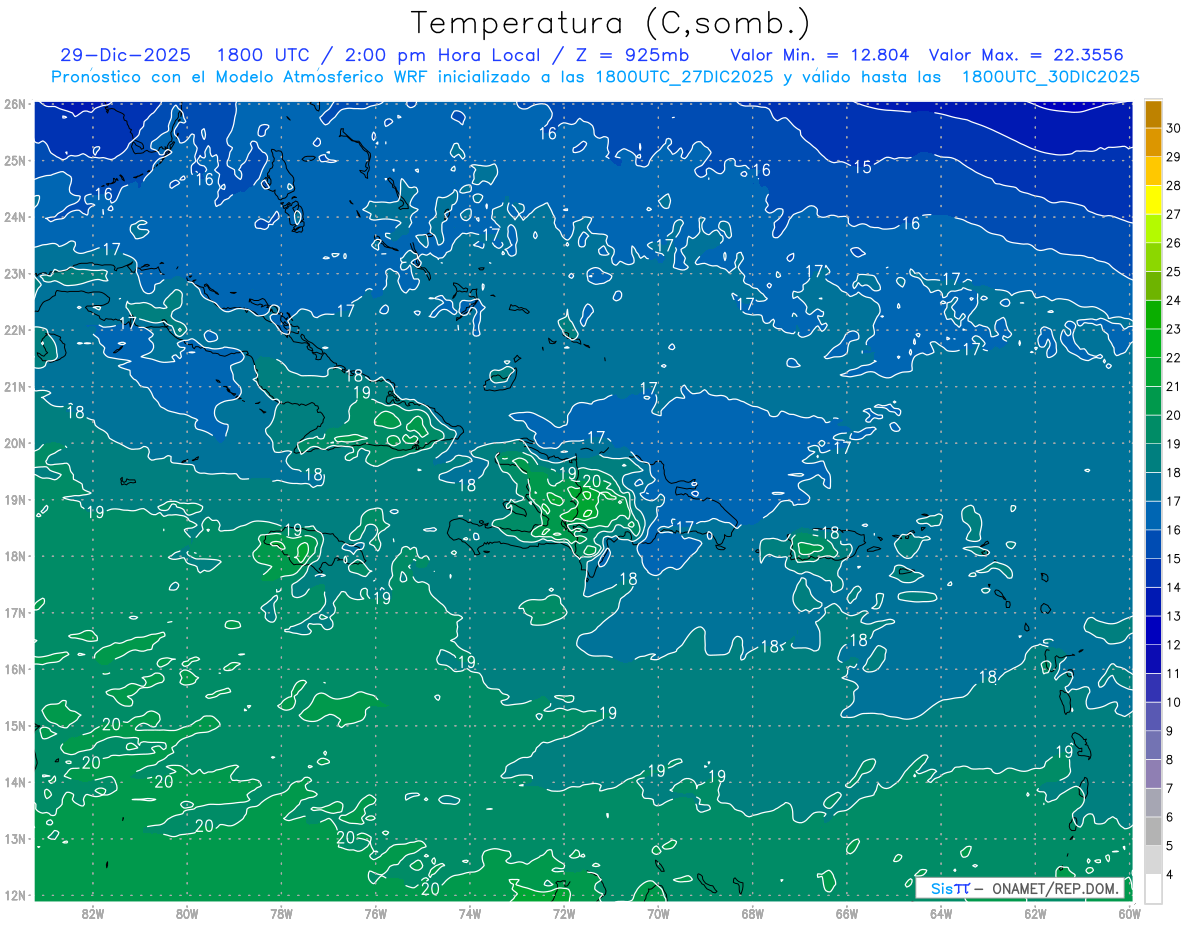The width and height of the screenshot is (1200, 927).
Task: Click the "1800 UTC" time in header
Action: (x=264, y=55)
